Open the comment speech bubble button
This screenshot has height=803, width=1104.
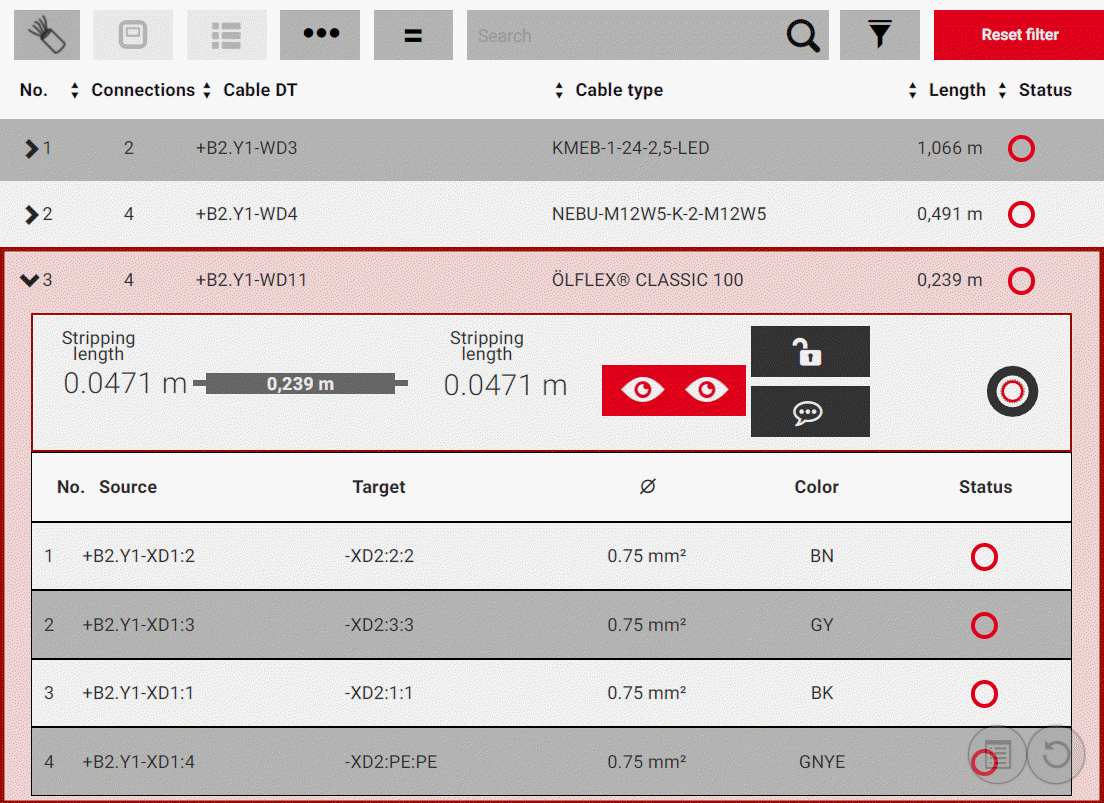coord(809,412)
